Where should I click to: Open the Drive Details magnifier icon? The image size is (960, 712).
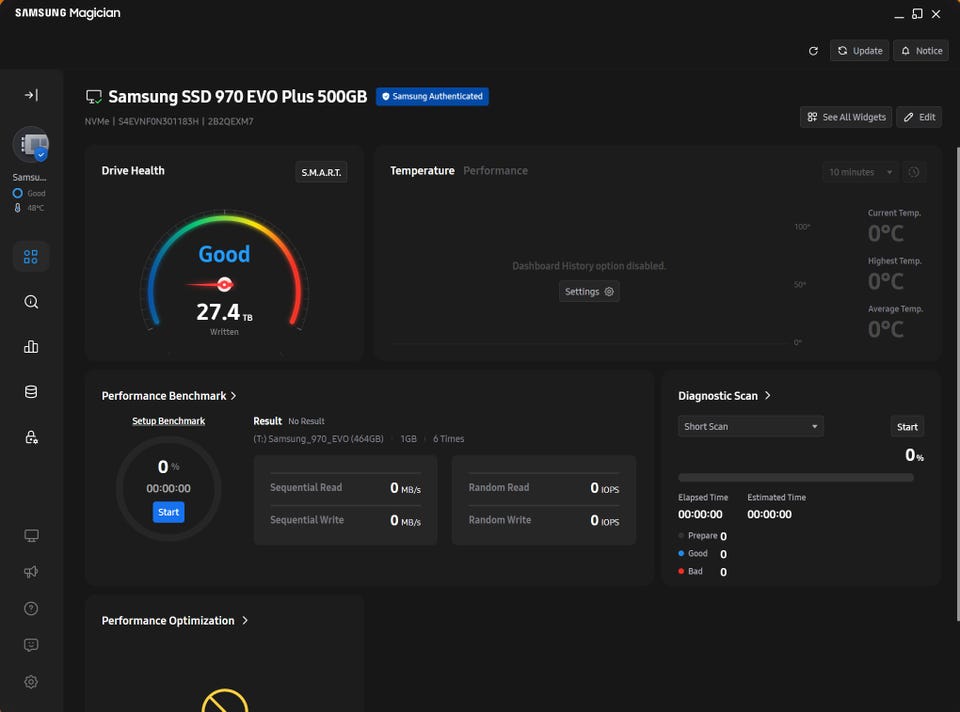(31, 302)
